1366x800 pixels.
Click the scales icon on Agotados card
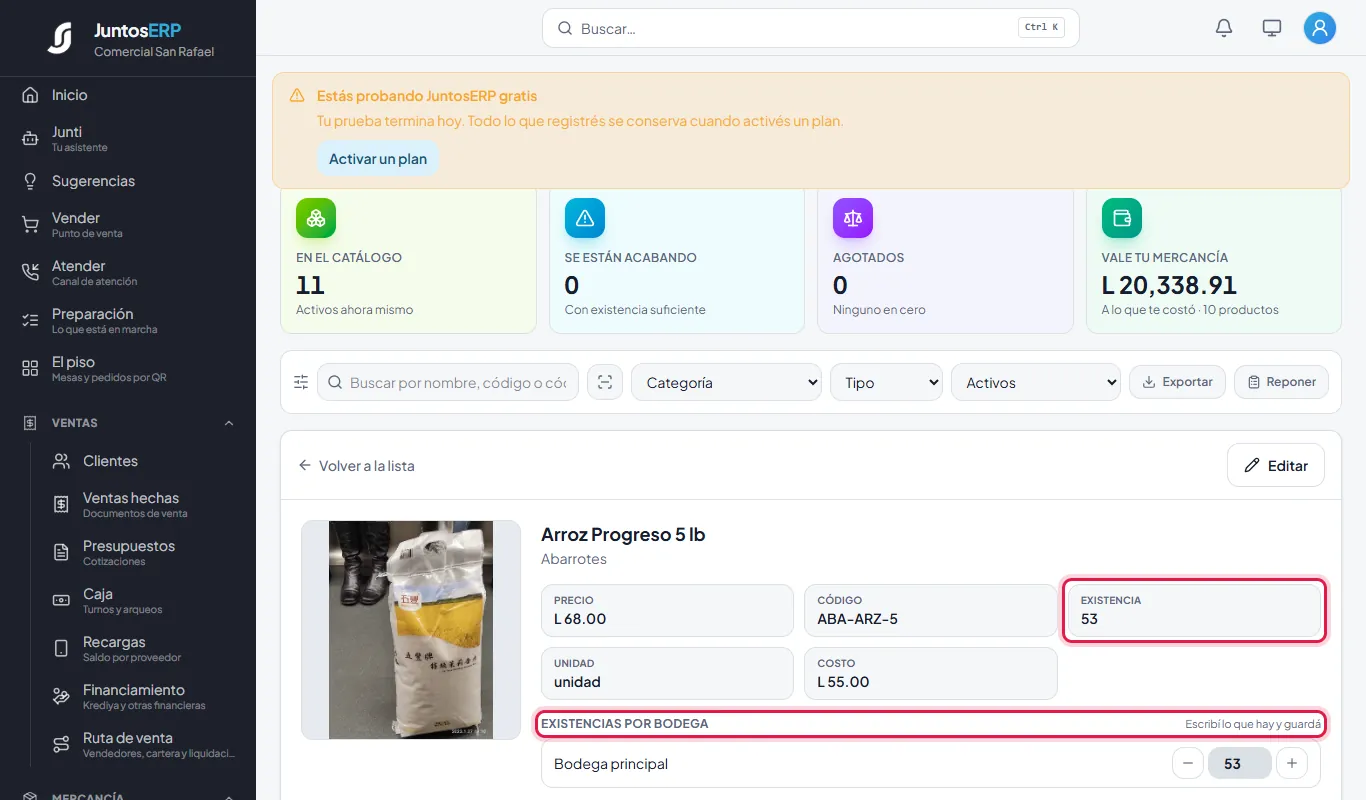pyautogui.click(x=853, y=218)
